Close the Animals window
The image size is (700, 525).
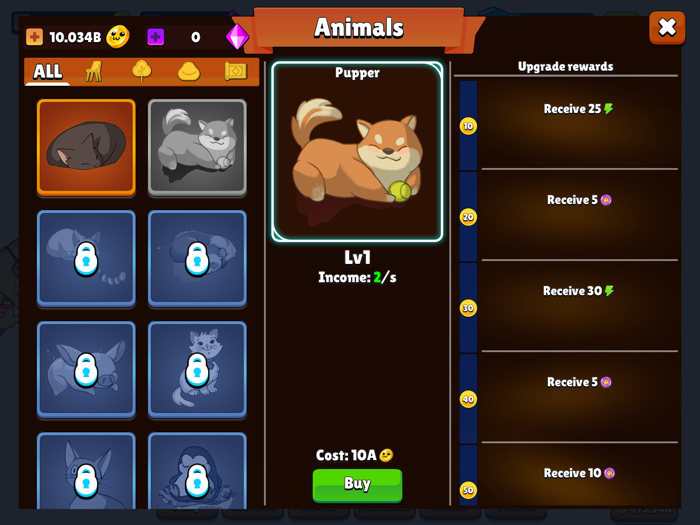(667, 28)
